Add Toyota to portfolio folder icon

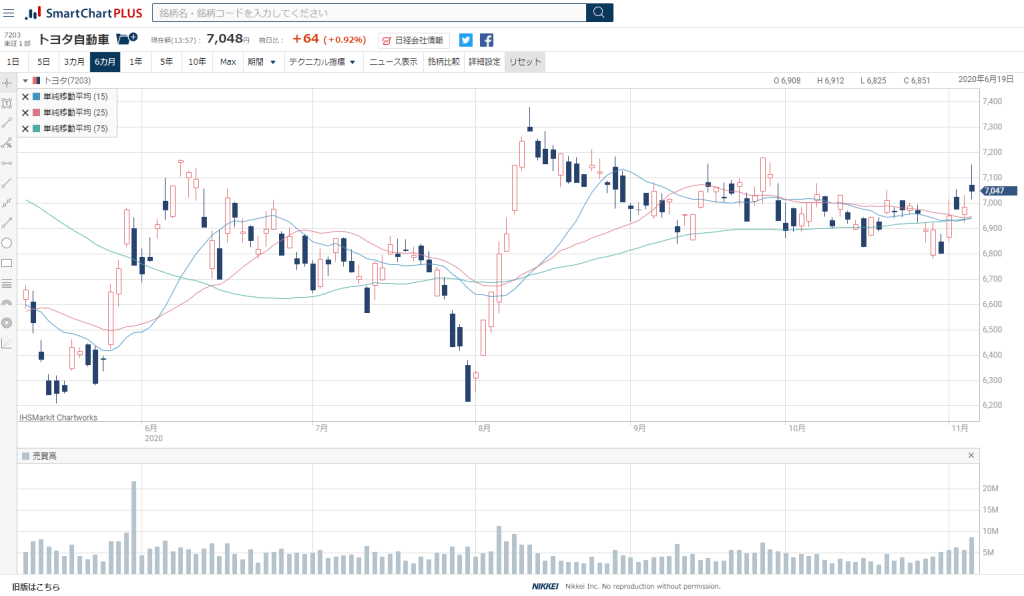coord(125,39)
